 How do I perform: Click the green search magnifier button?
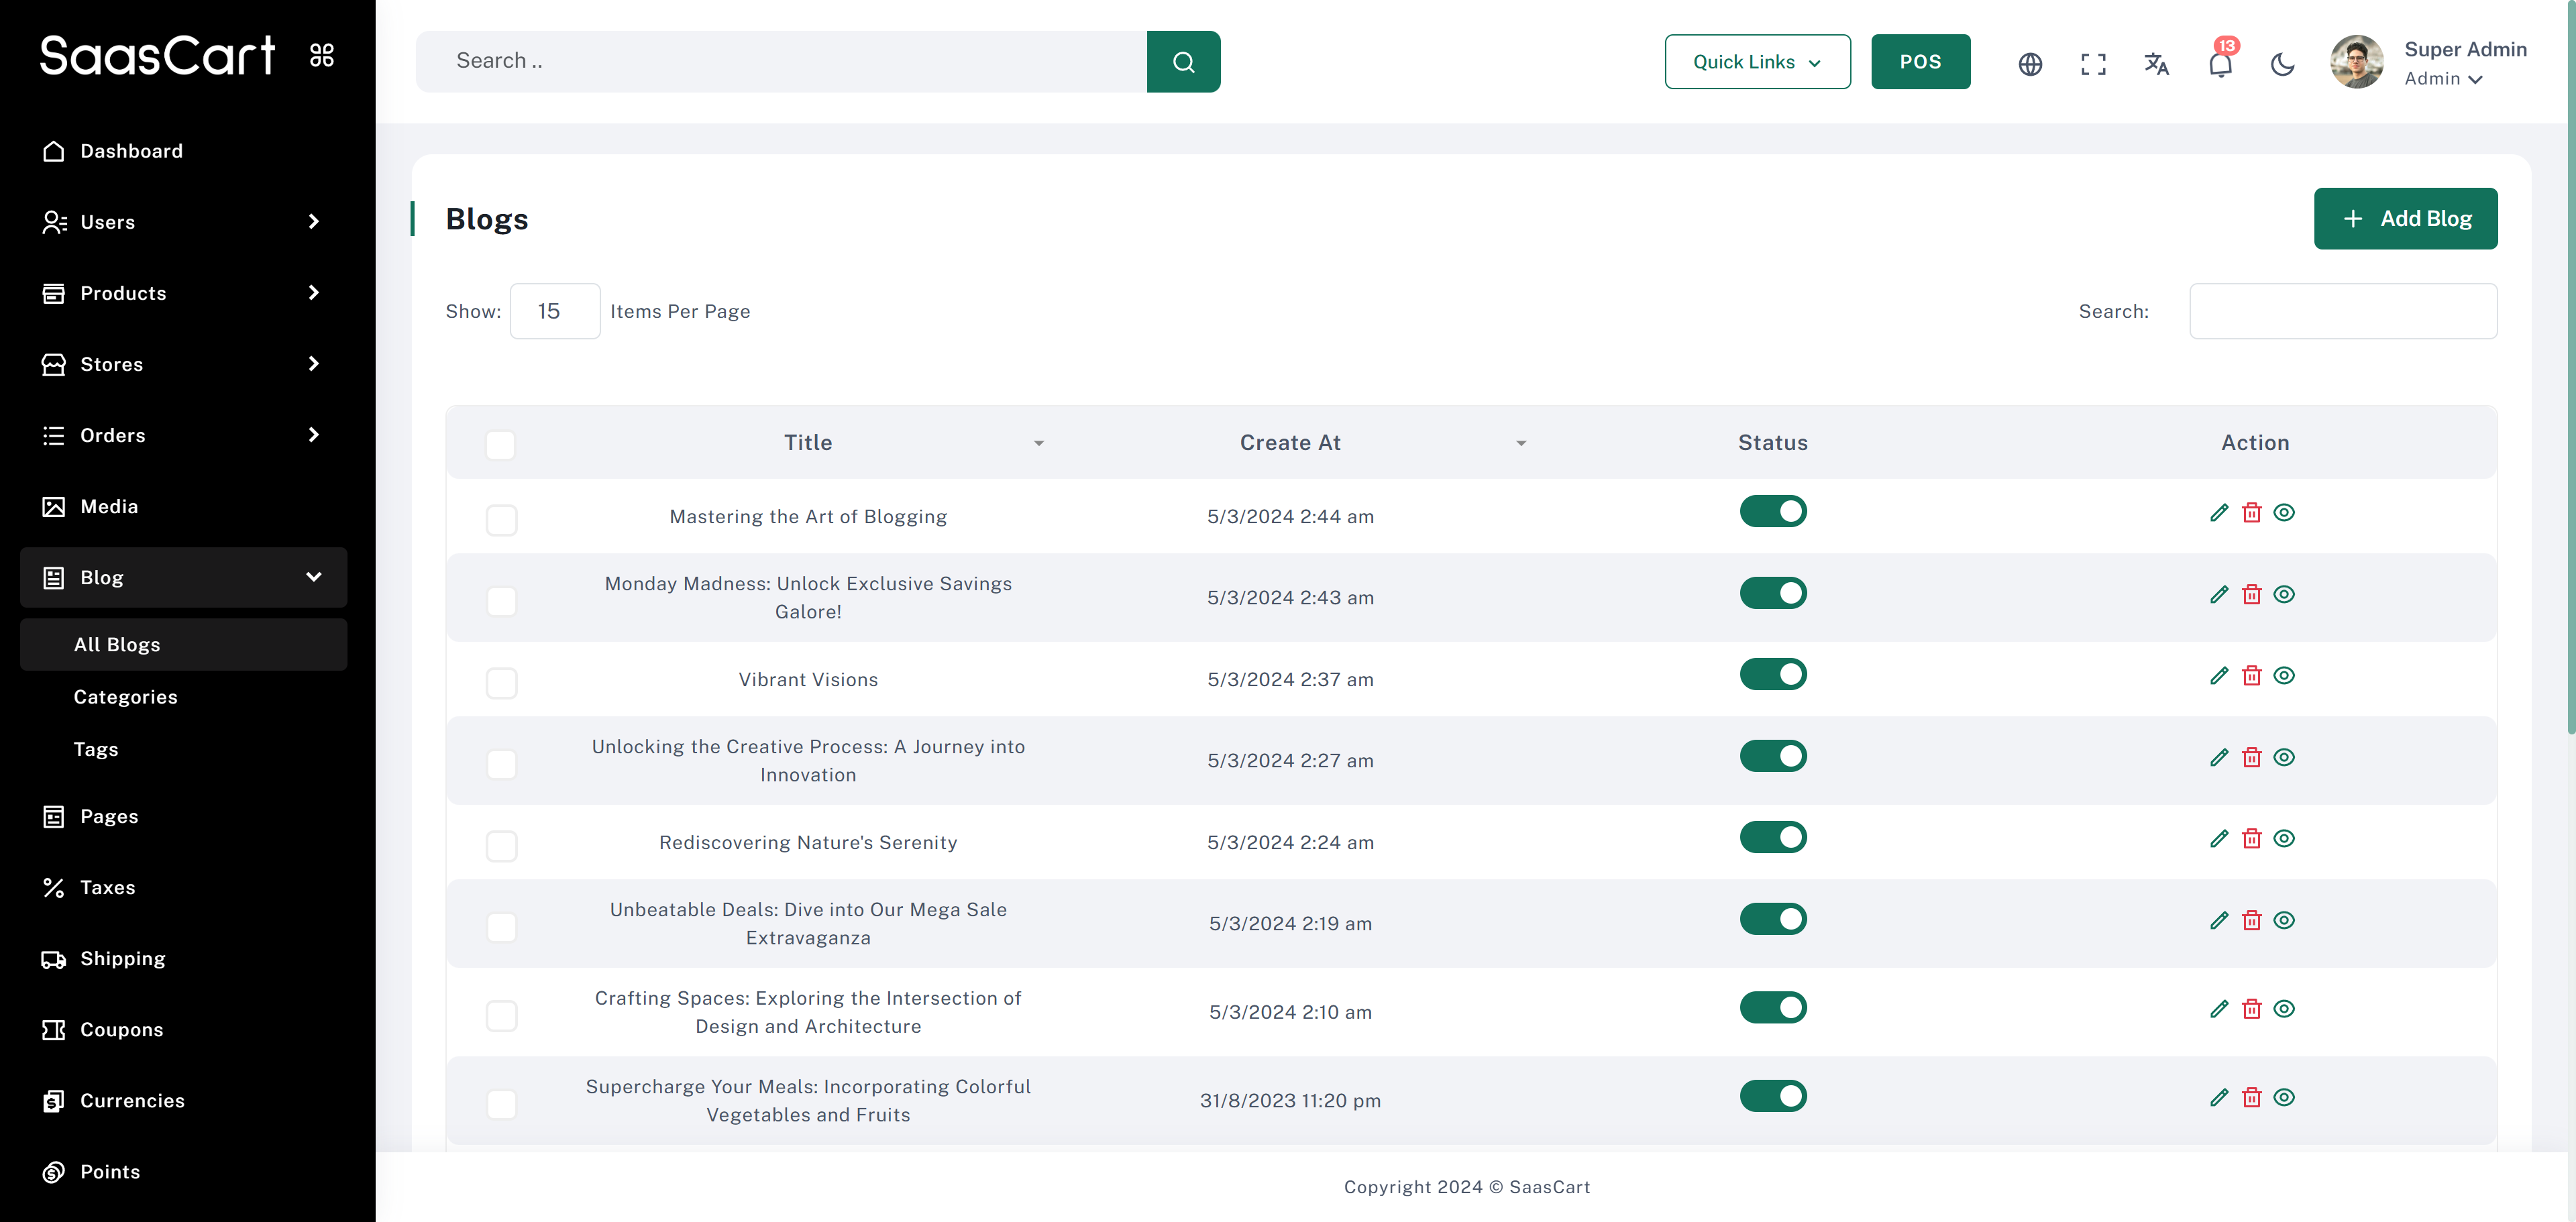tap(1183, 62)
